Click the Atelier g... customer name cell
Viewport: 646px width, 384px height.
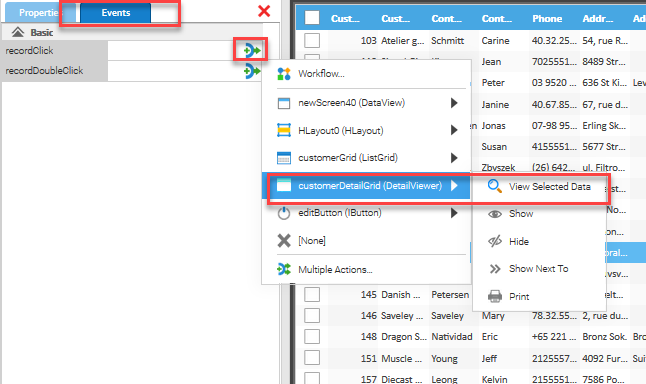click(x=403, y=41)
